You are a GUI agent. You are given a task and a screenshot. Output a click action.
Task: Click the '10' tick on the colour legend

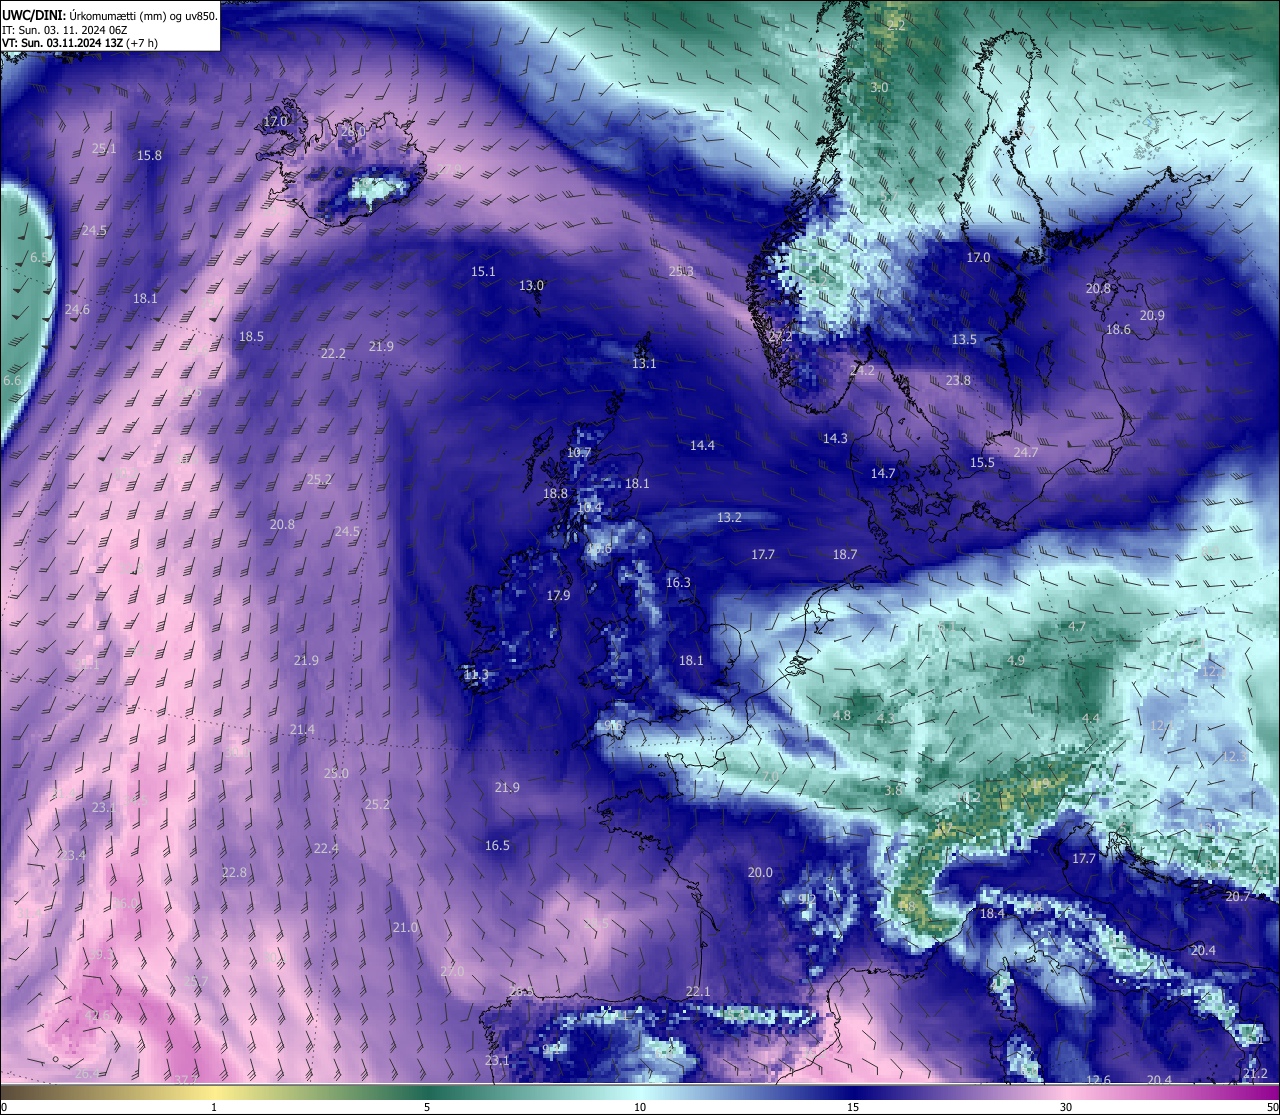pyautogui.click(x=640, y=1107)
